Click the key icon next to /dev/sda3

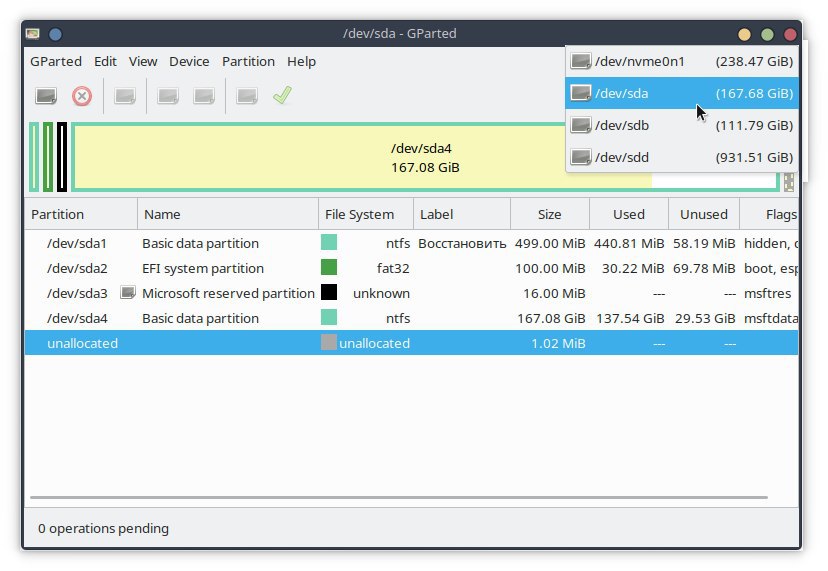[x=128, y=292]
